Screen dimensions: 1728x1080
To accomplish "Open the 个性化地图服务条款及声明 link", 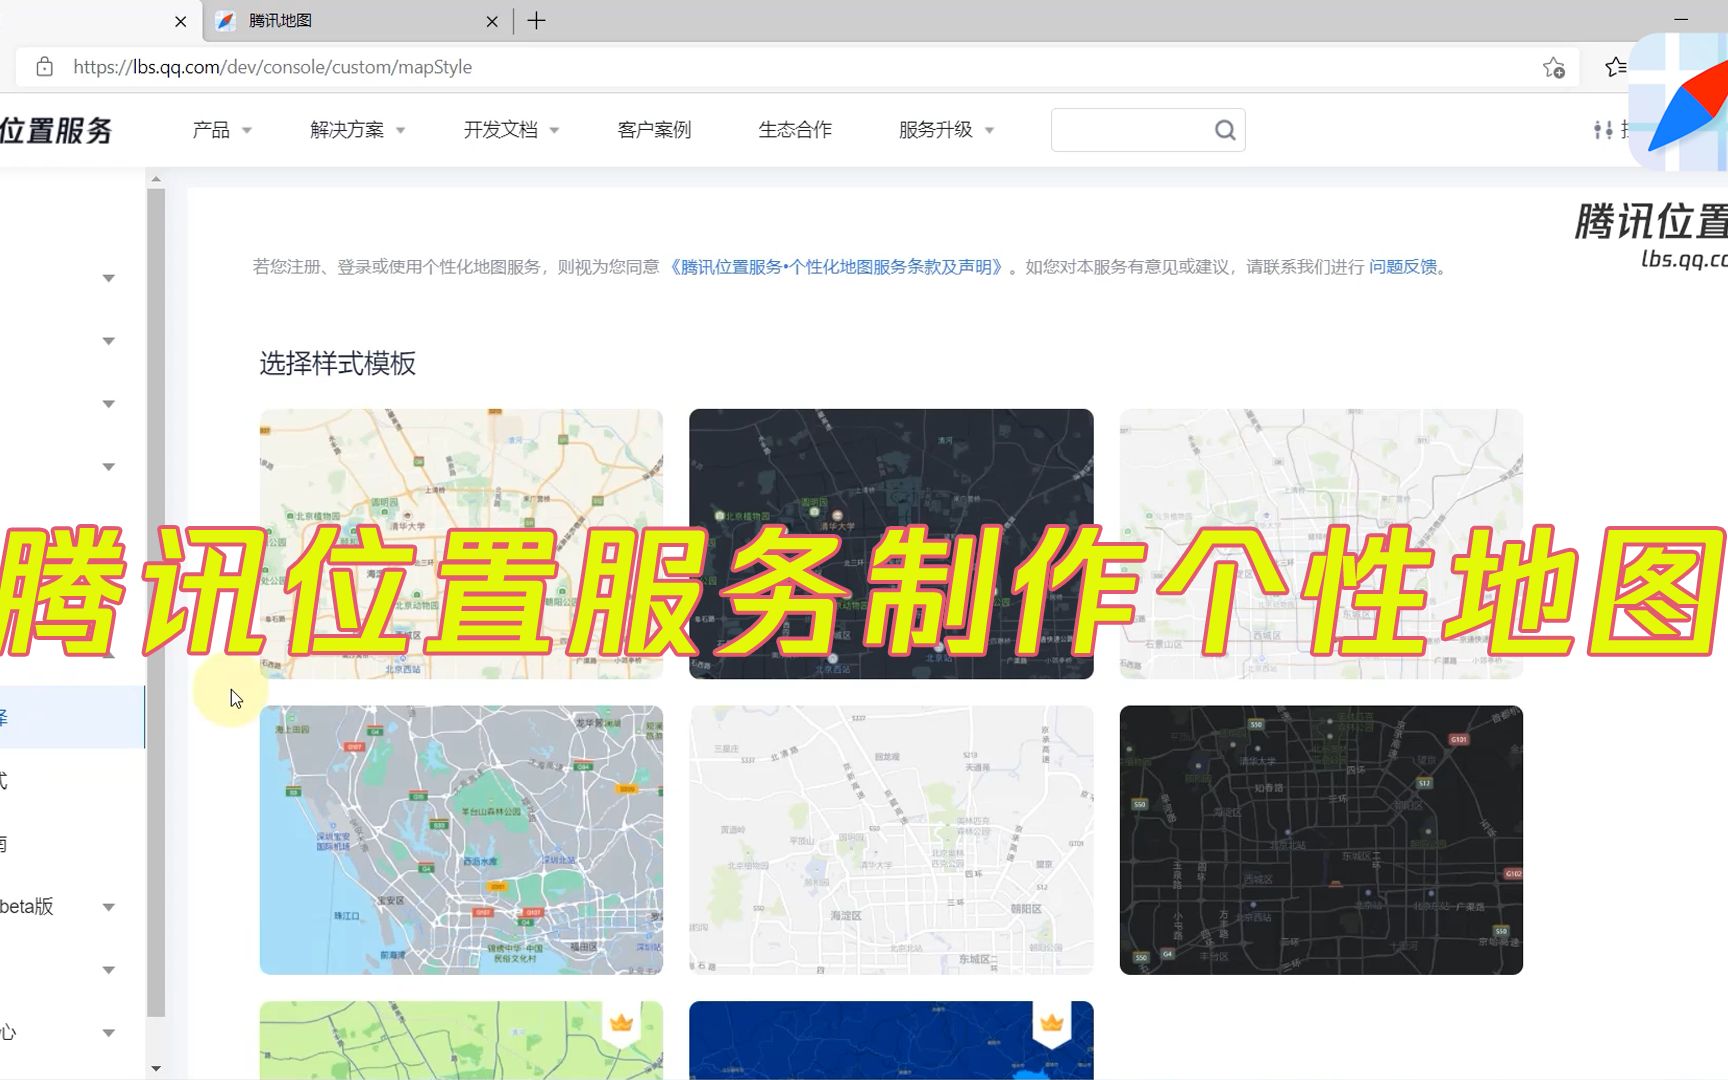I will pos(837,267).
